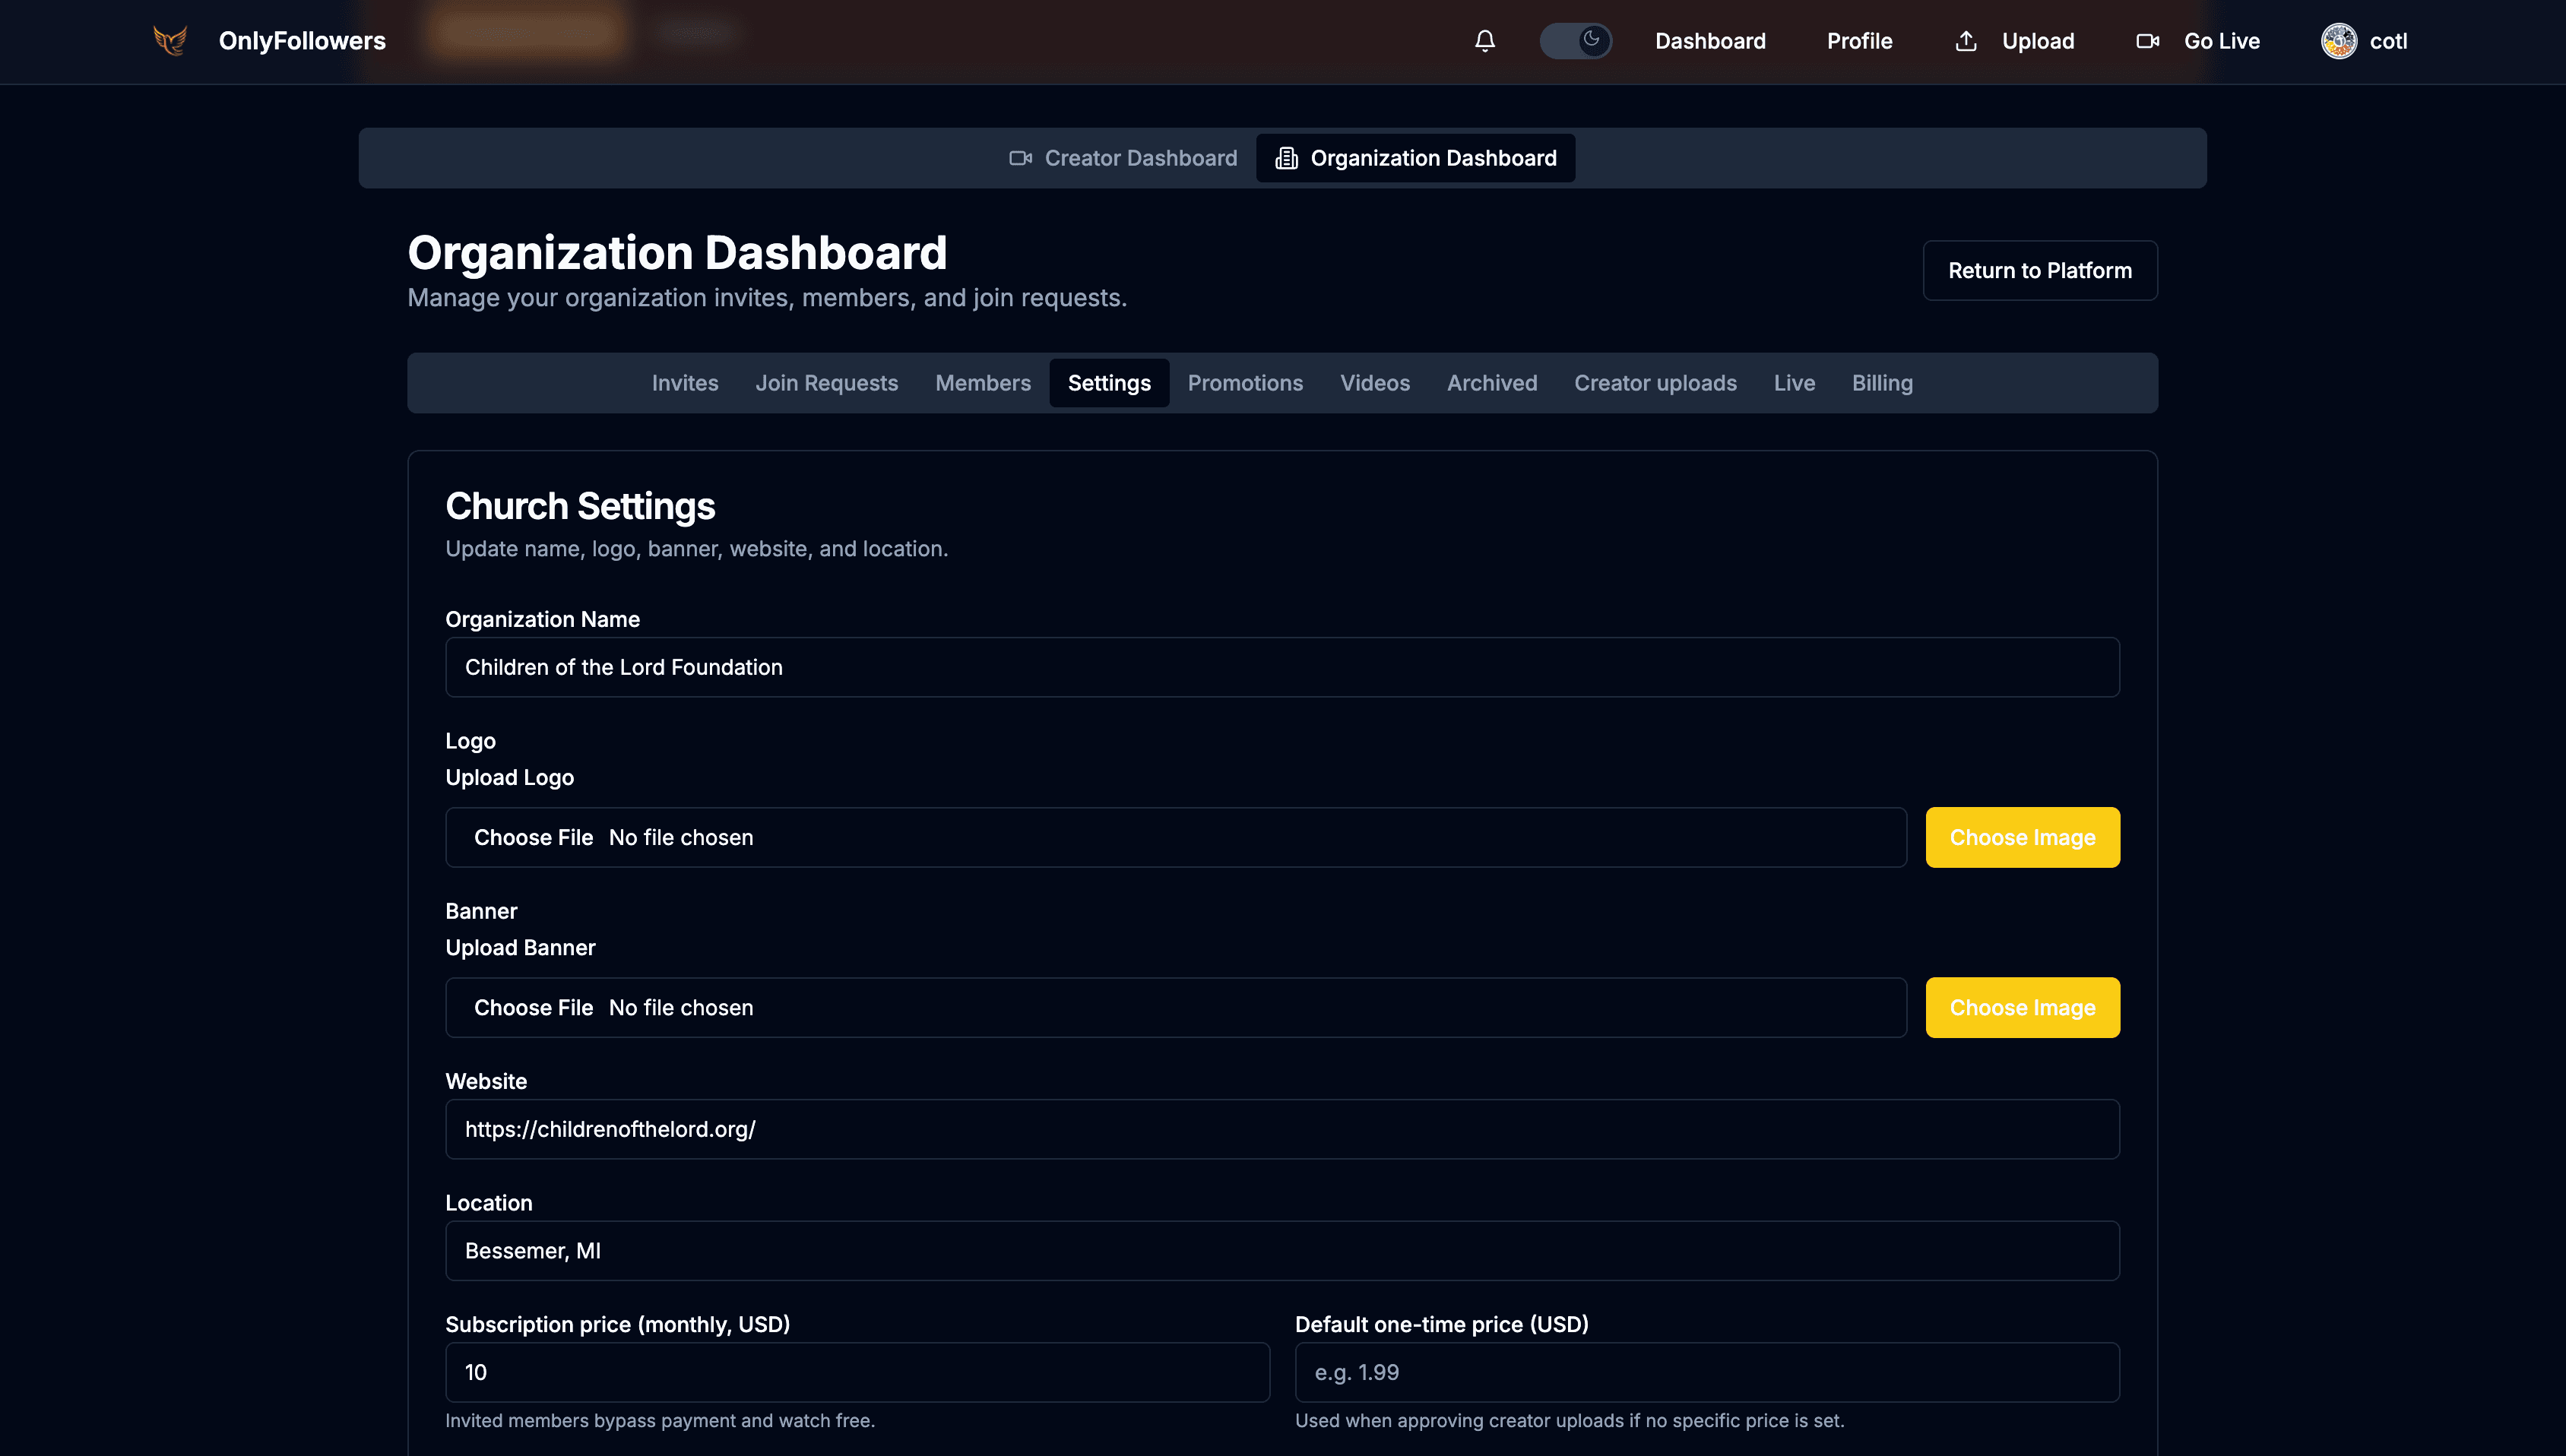This screenshot has height=1456, width=2566.
Task: Start streaming with the Go Live camera icon
Action: 2147,41
